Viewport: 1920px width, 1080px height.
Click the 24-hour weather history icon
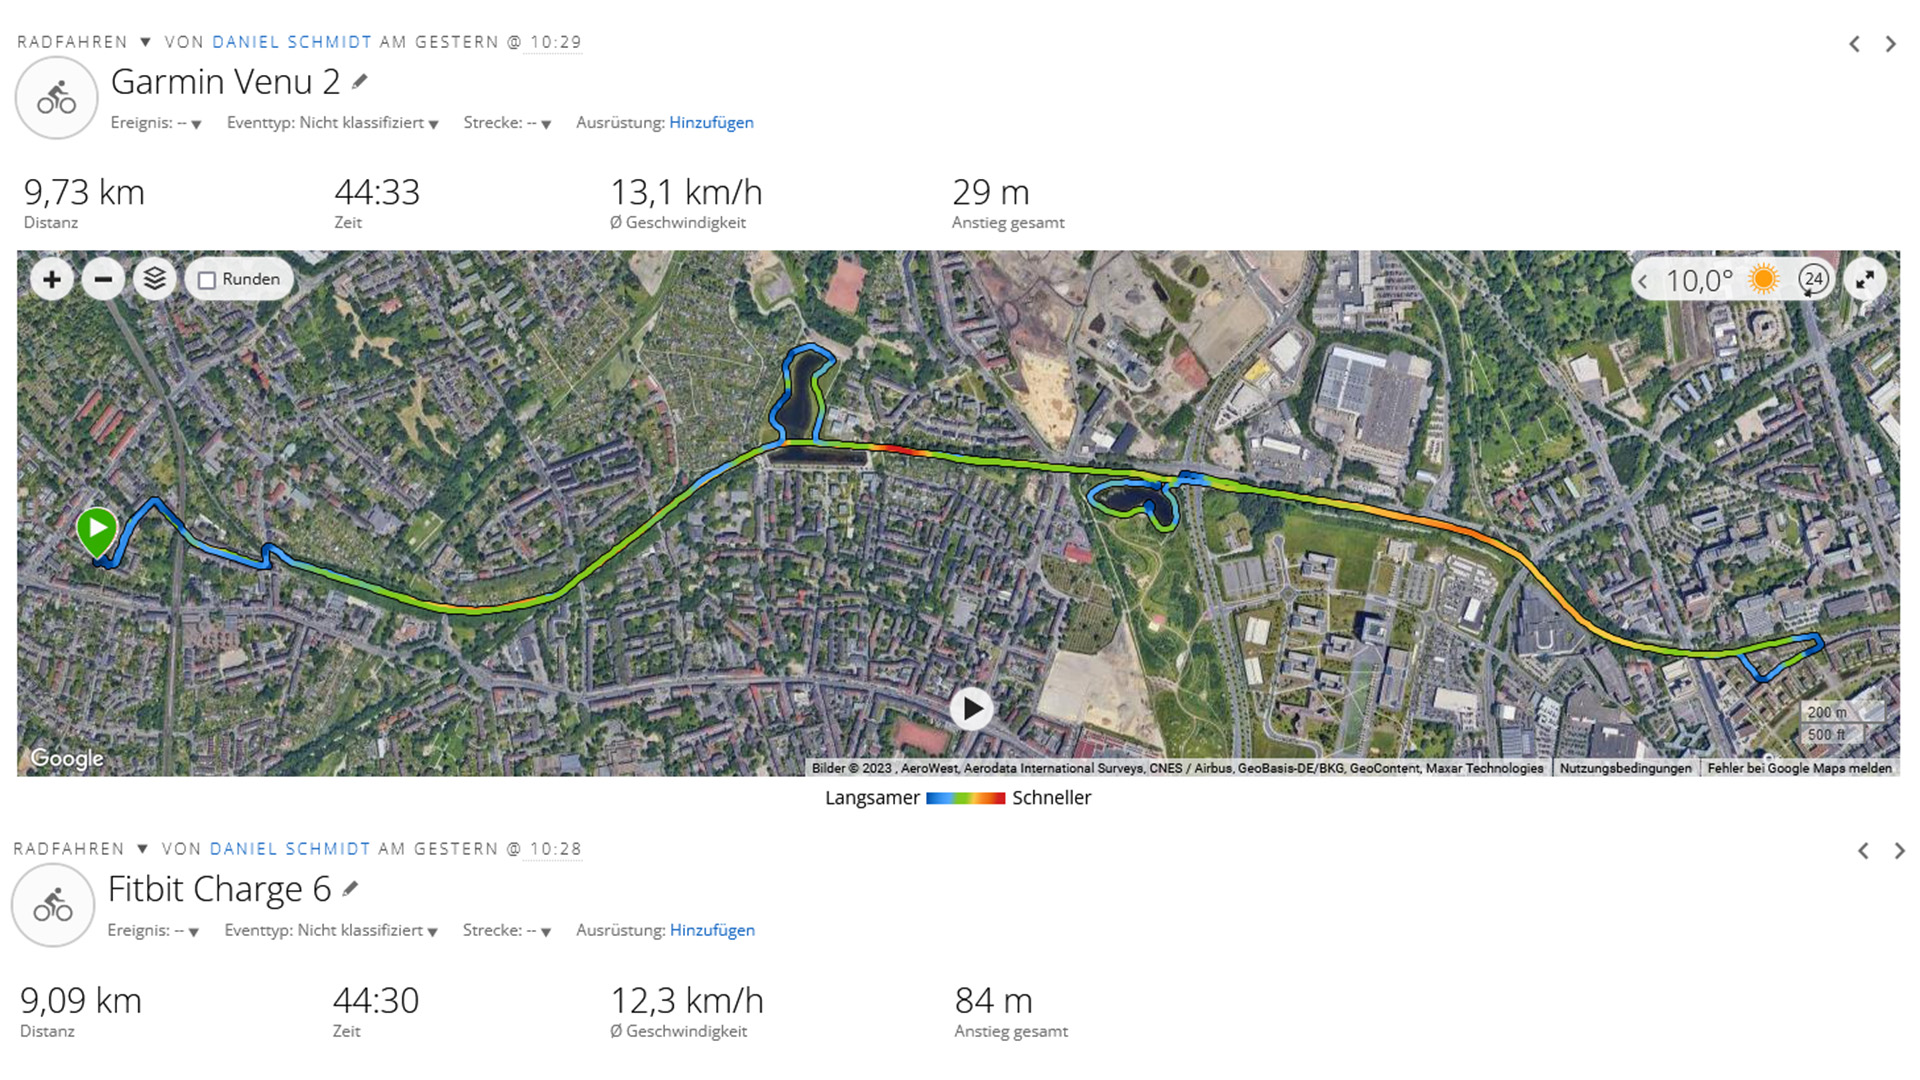click(1813, 280)
